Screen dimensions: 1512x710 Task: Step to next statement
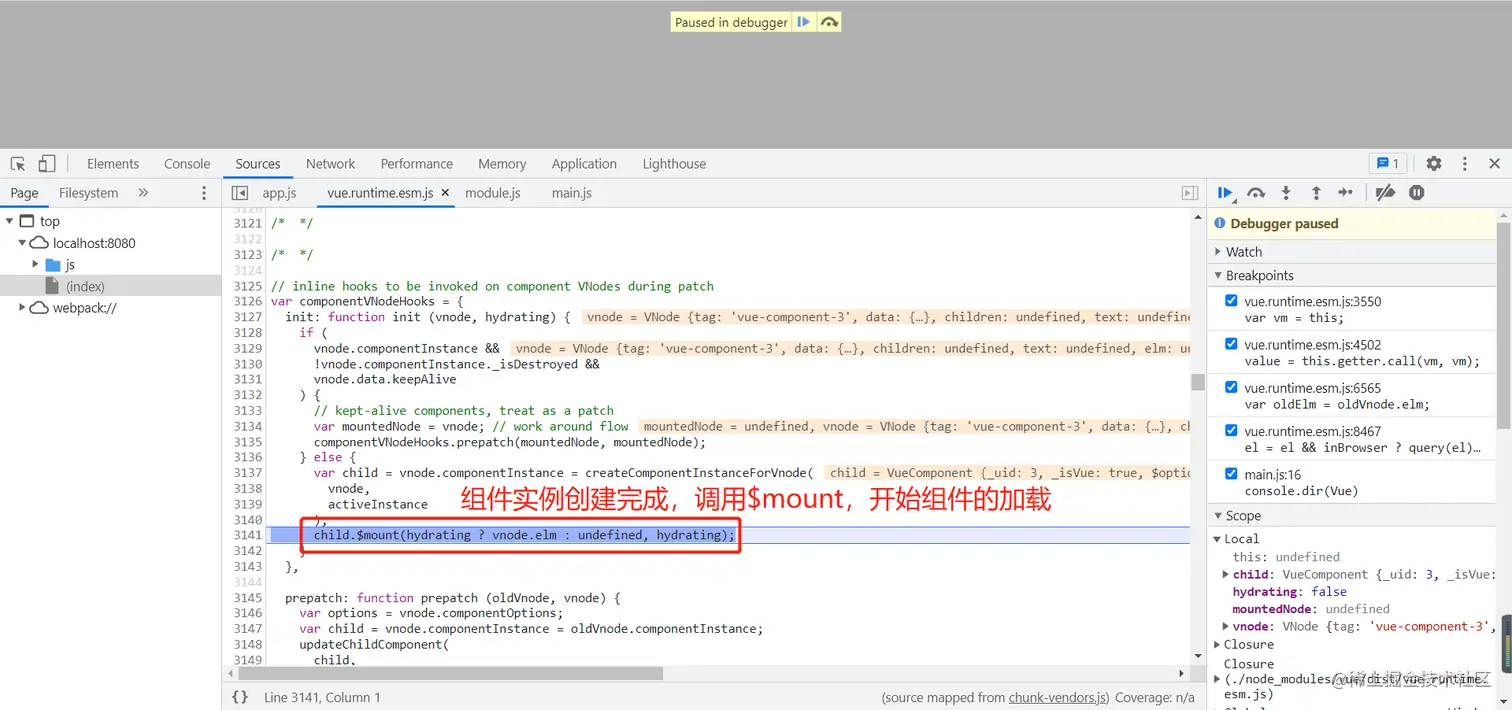point(1346,193)
